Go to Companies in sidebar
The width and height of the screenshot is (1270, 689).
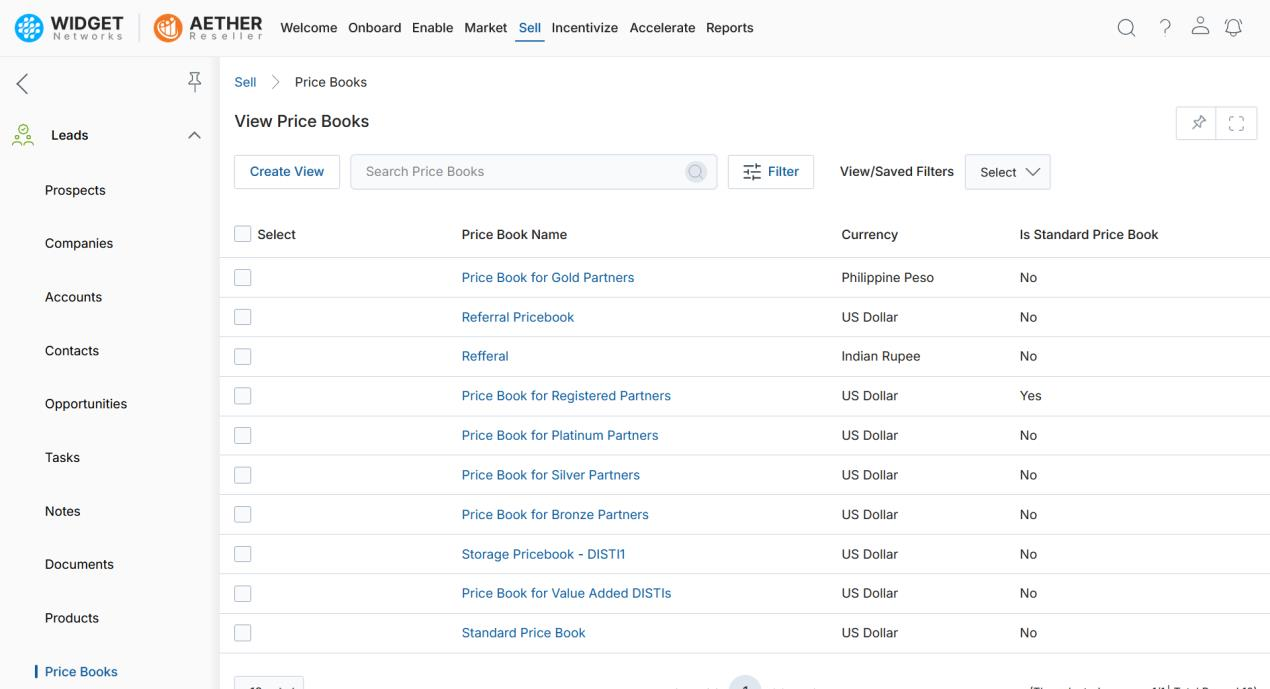(x=79, y=243)
